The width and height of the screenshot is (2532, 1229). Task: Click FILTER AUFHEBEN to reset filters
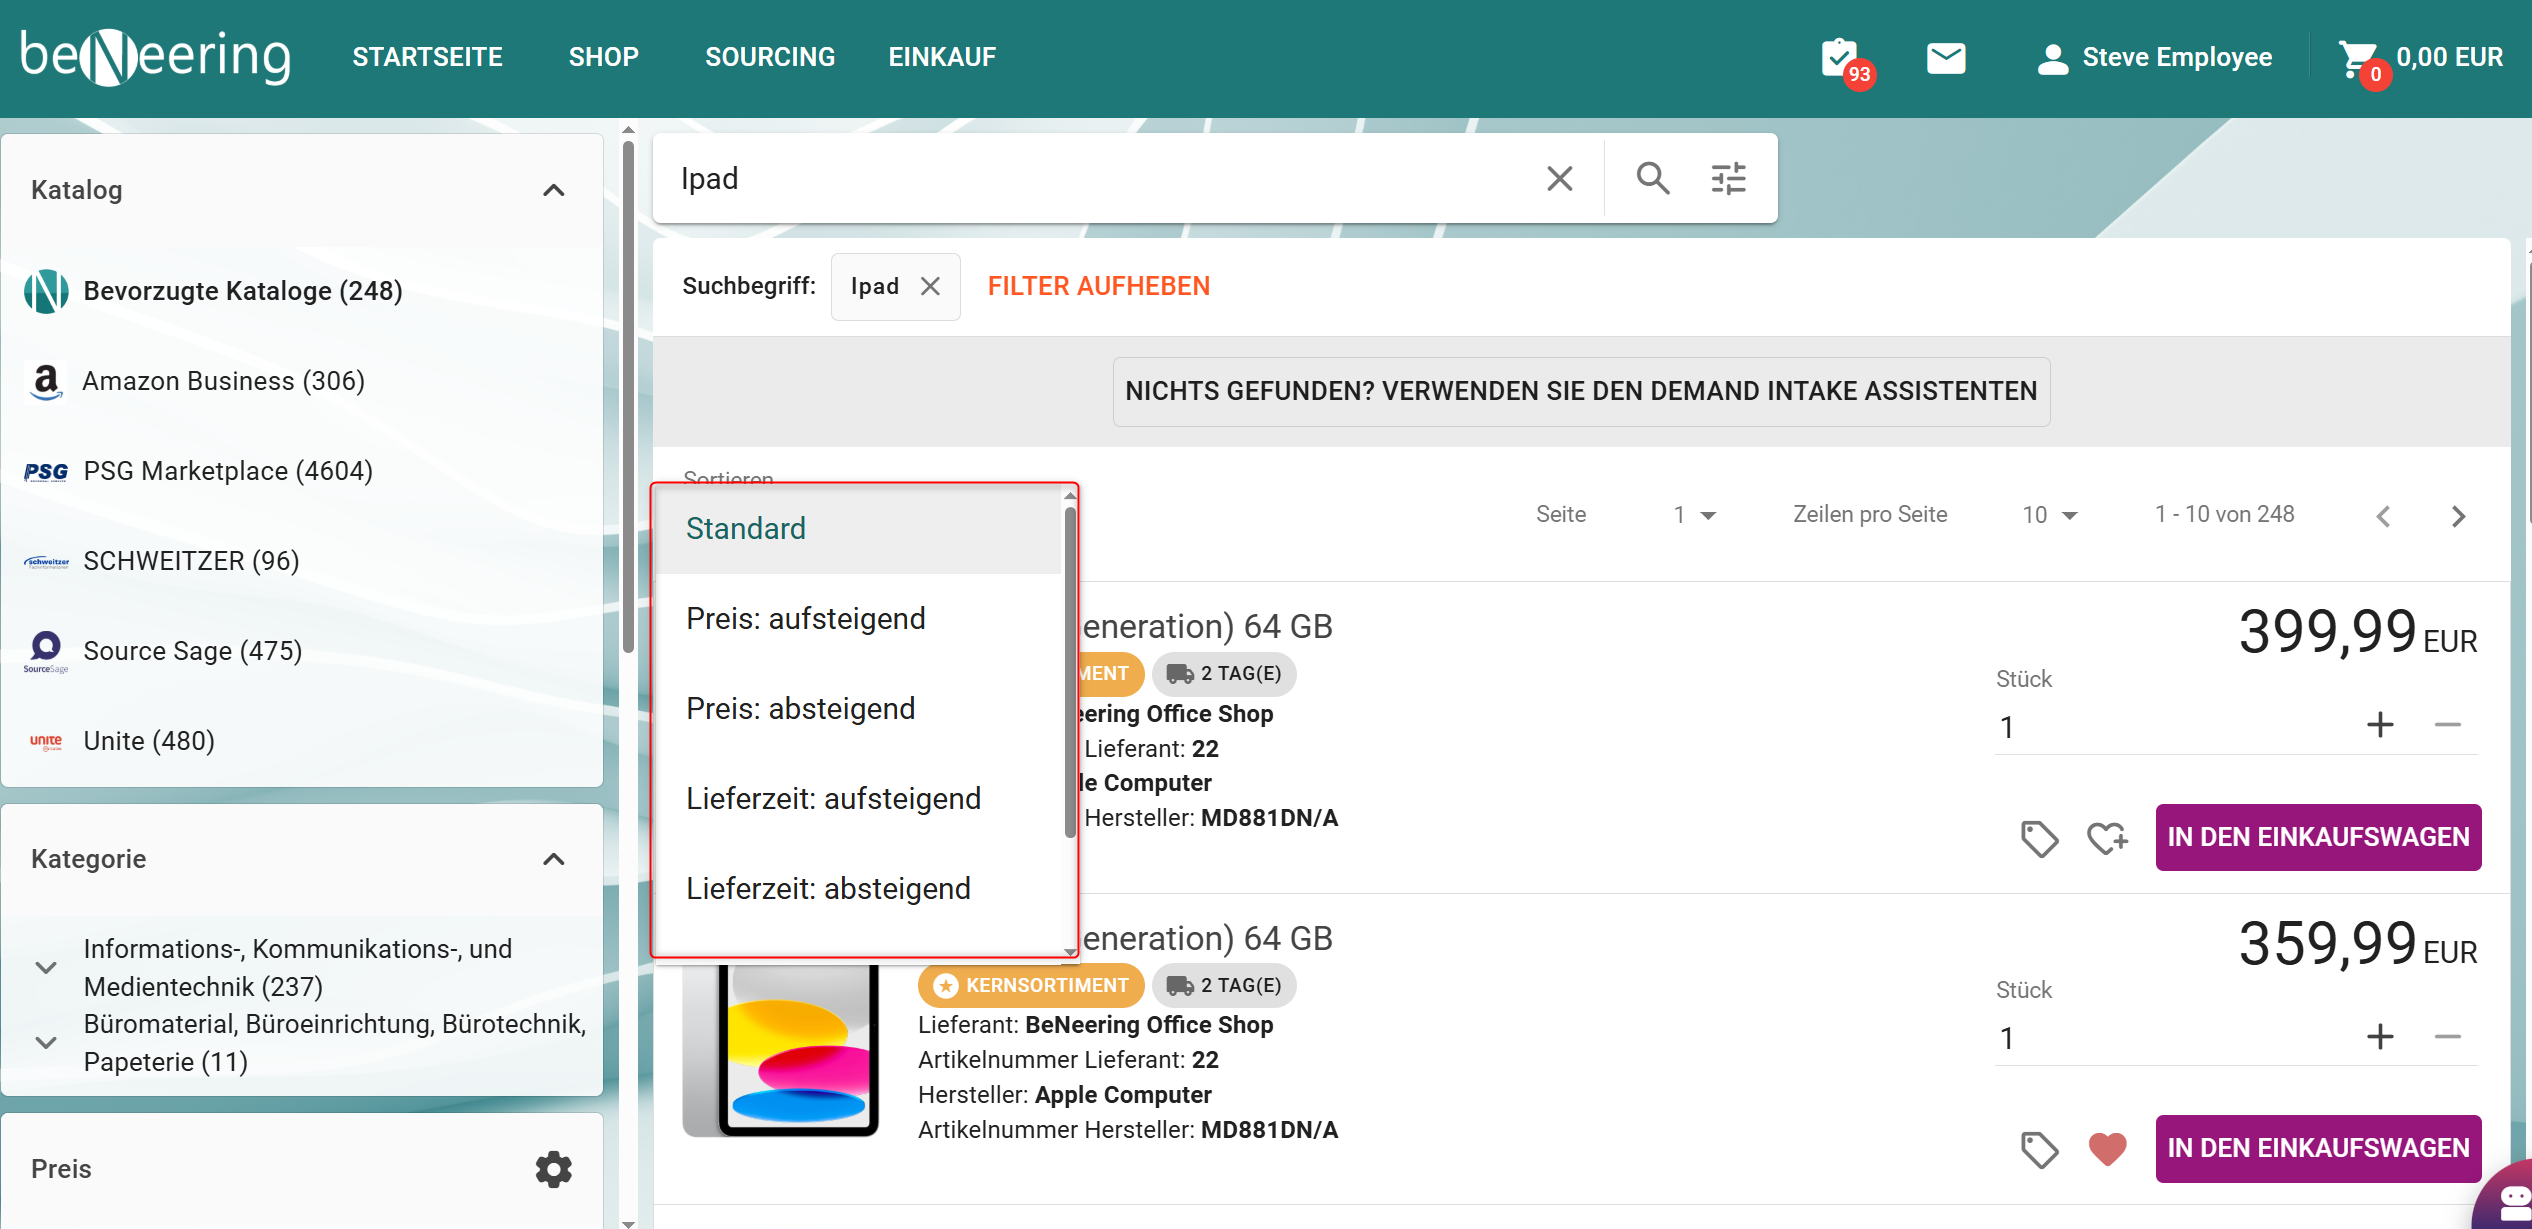pos(1099,286)
